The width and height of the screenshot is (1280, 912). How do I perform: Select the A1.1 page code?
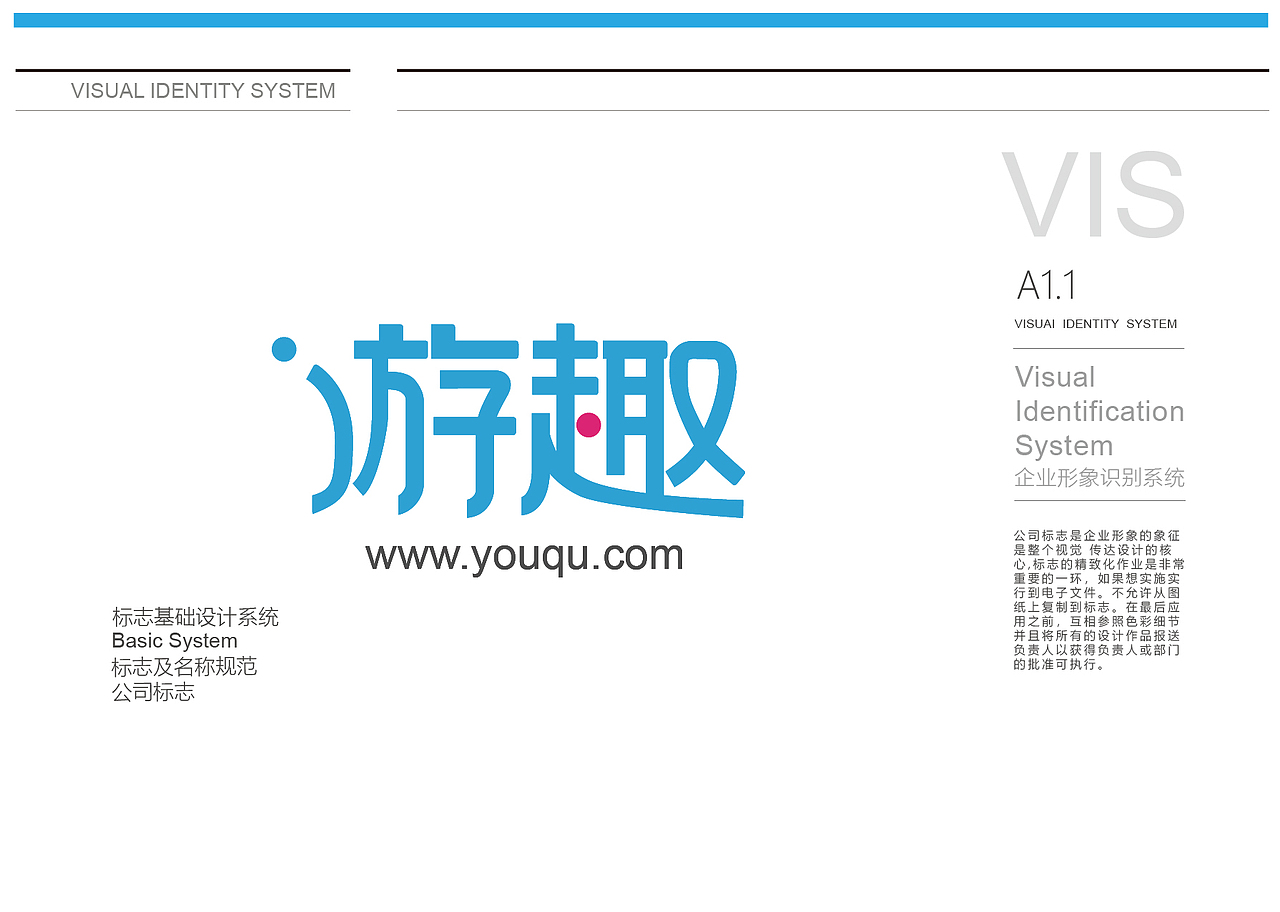pyautogui.click(x=1047, y=286)
